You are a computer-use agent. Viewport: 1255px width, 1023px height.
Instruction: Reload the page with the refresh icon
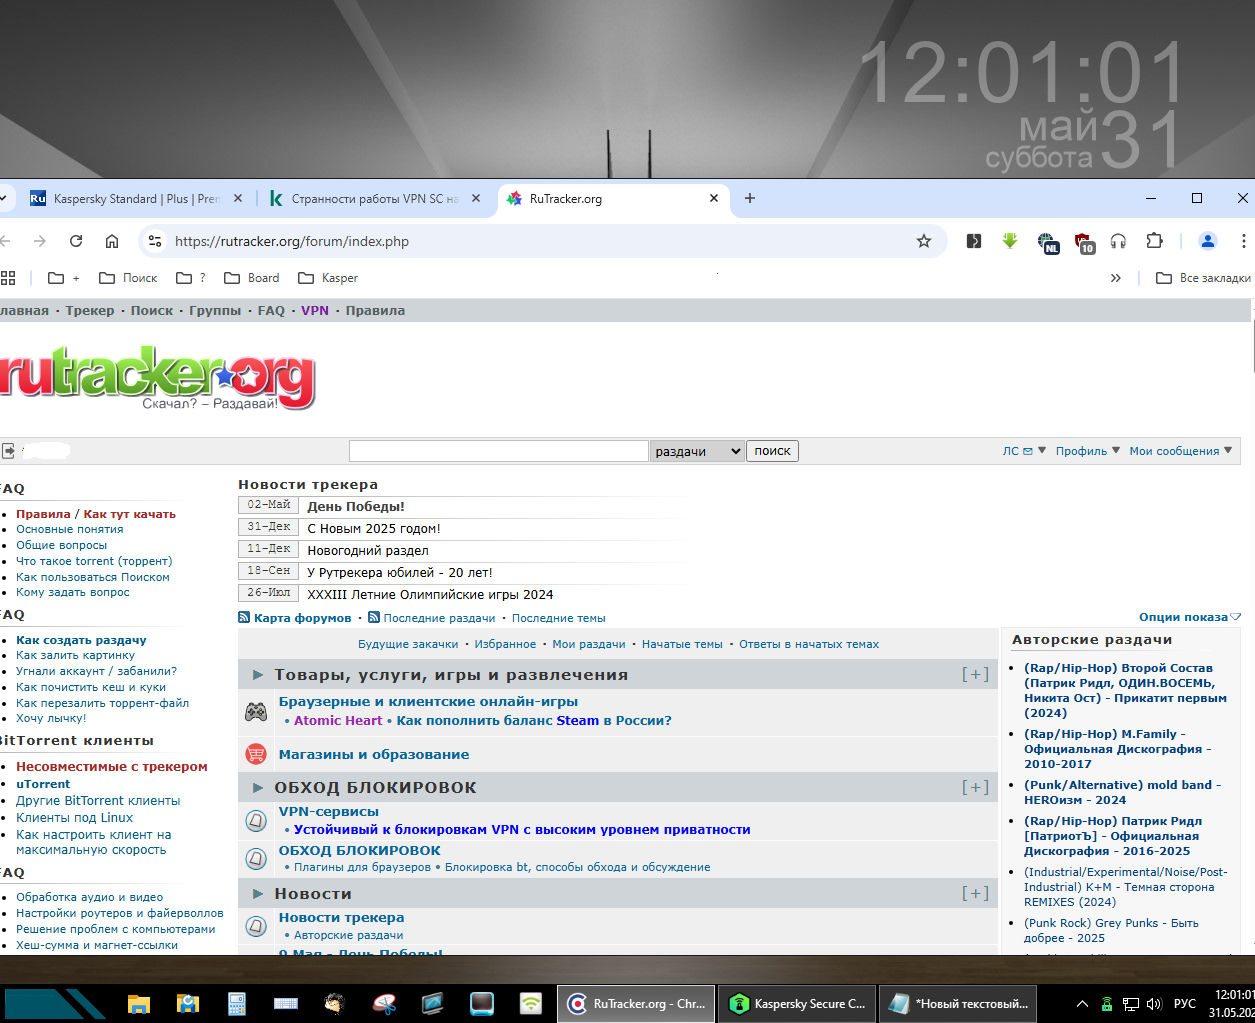76,241
